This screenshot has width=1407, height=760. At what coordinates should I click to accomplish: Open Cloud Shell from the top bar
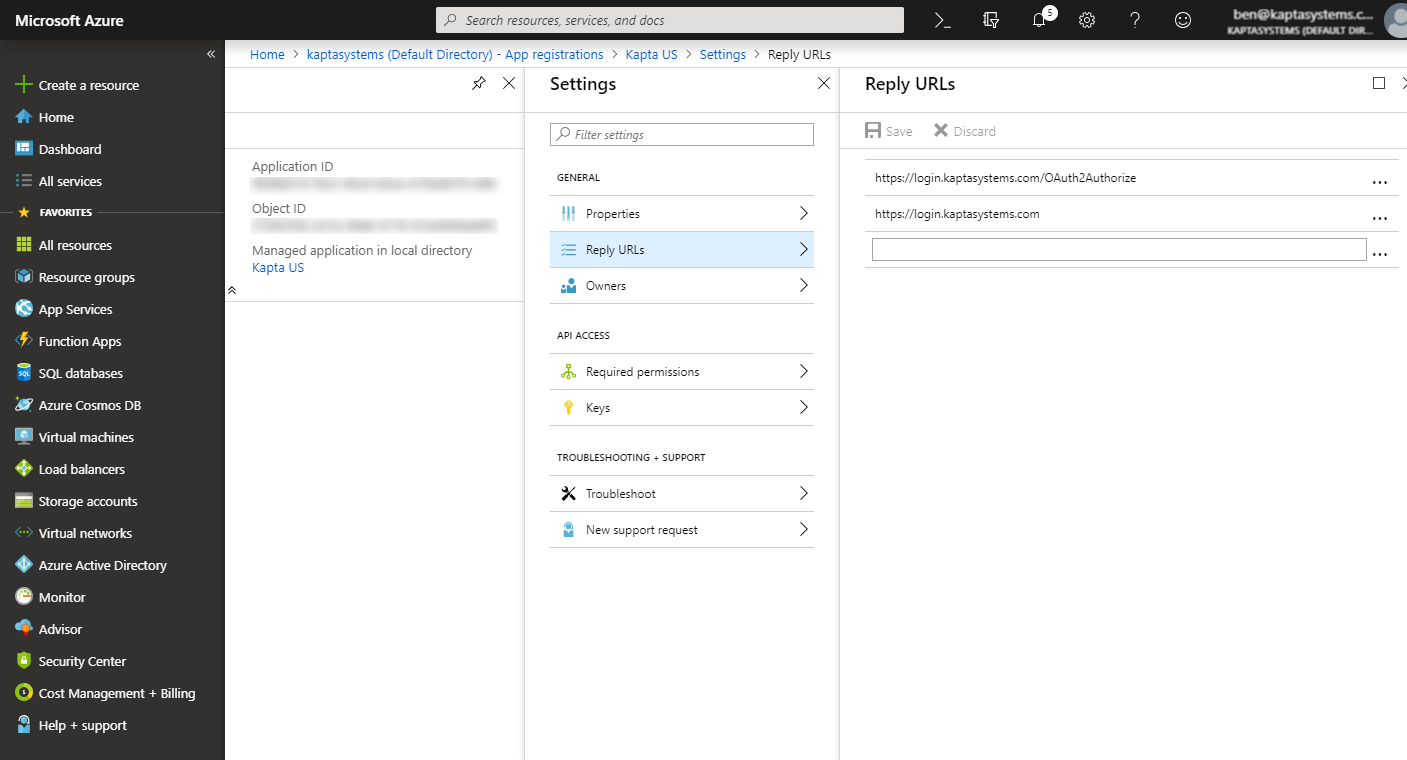(x=941, y=19)
